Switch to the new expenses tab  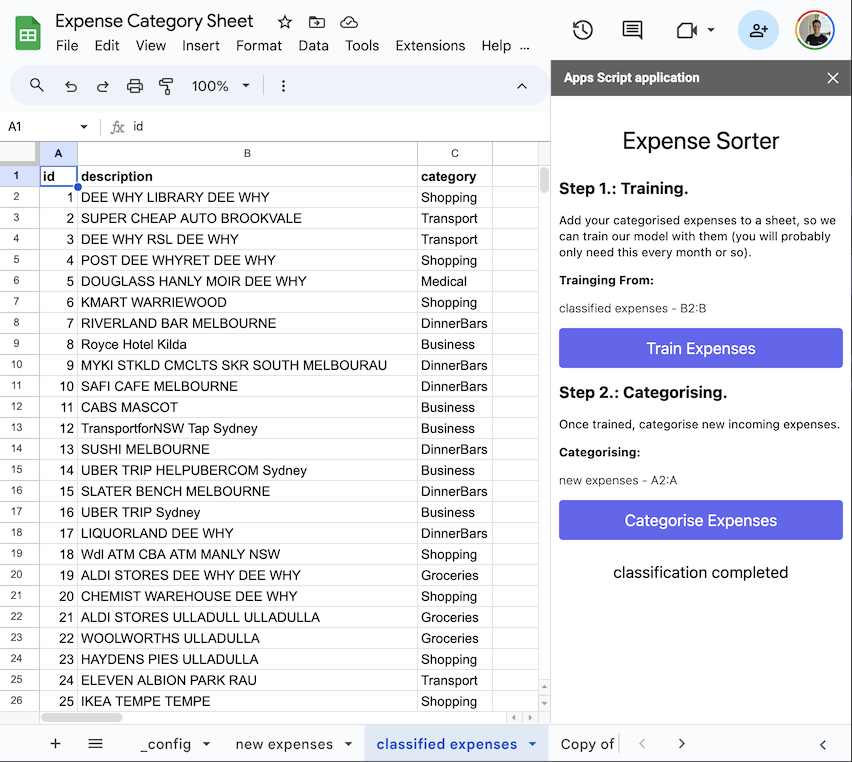284,744
